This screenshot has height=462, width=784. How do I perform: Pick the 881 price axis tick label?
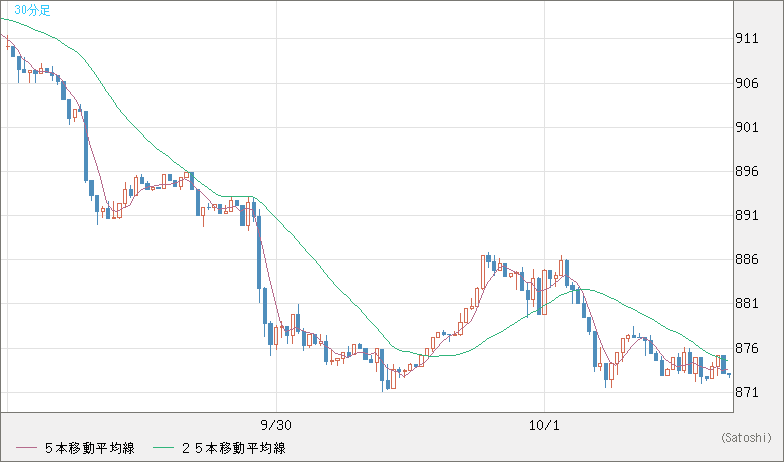(746, 304)
